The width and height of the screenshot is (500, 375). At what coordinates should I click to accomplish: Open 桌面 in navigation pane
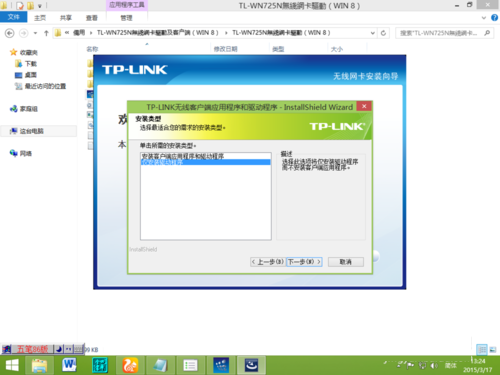[31, 75]
